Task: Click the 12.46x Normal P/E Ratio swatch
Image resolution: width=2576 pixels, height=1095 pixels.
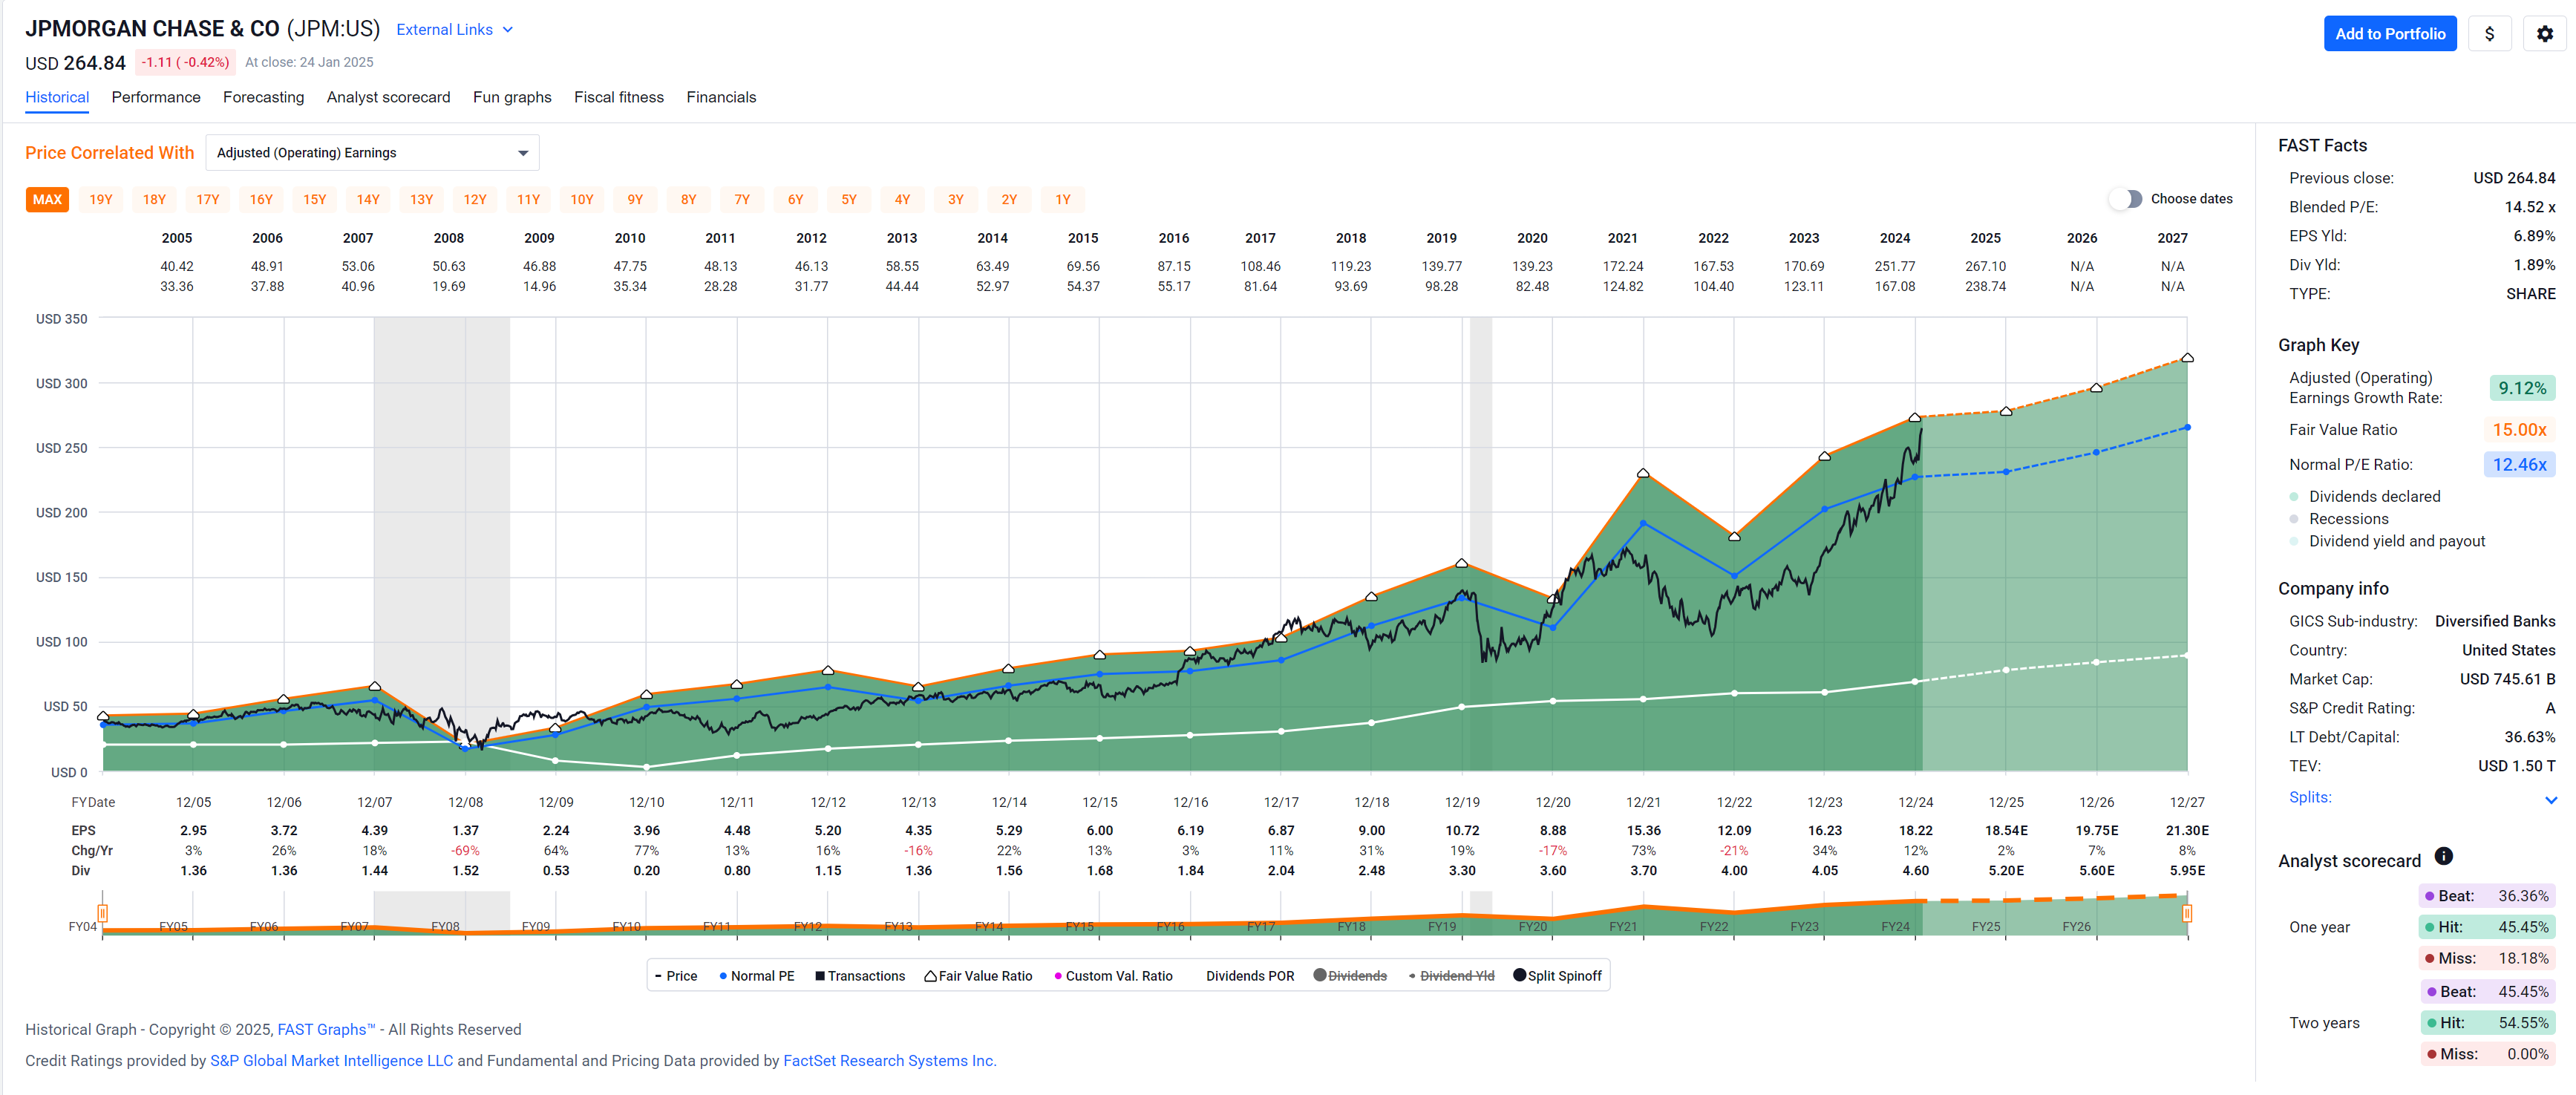Action: [2518, 465]
